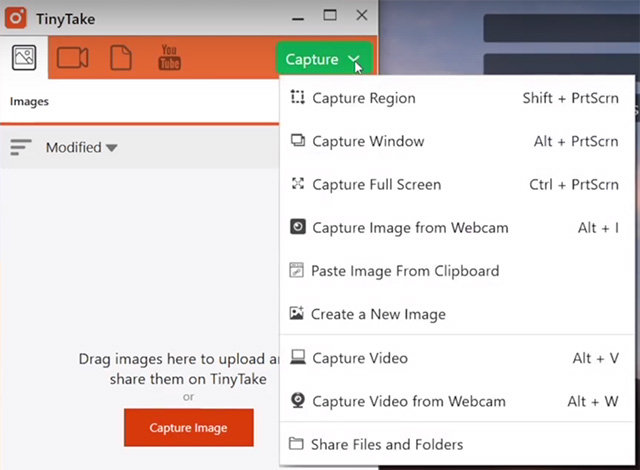Click the dashed-square Capture Region icon
Viewport: 640px width, 470px height.
click(298, 97)
